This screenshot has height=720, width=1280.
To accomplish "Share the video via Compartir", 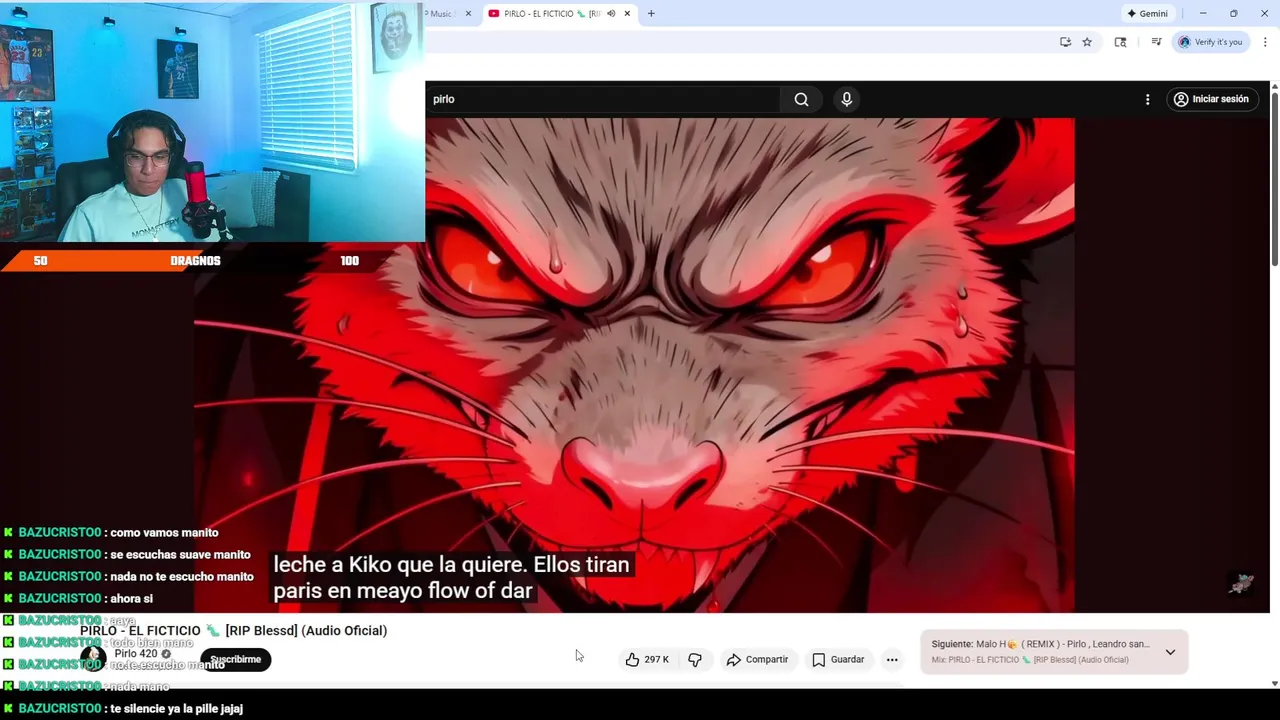I will coord(757,659).
